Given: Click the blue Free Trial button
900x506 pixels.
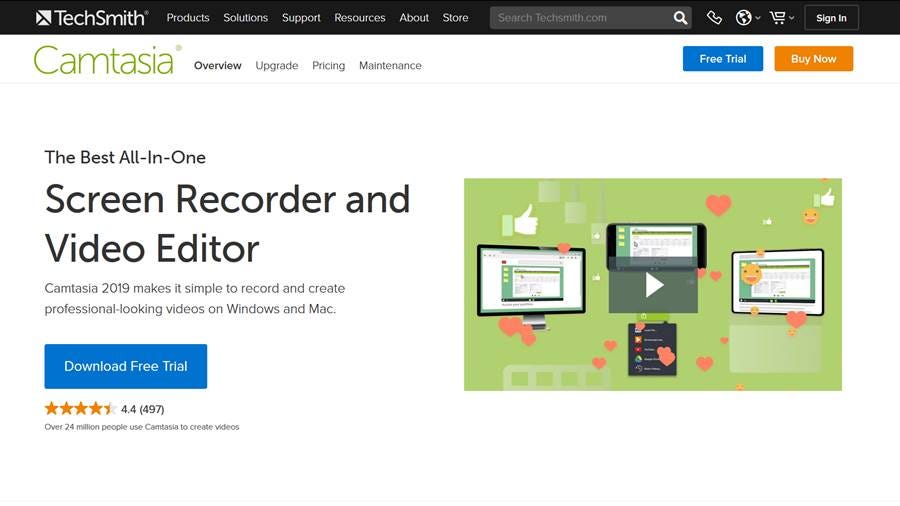Looking at the screenshot, I should point(723,59).
